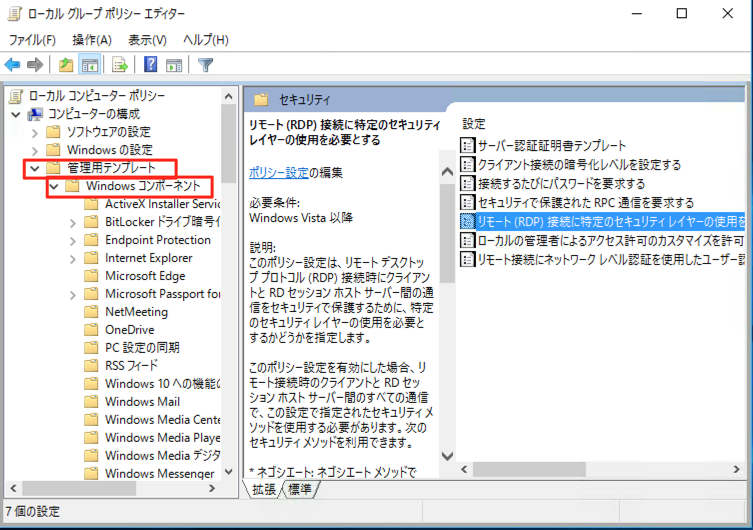Expand the Windows の設定 node
Image resolution: width=753 pixels, height=530 pixels.
coord(35,150)
